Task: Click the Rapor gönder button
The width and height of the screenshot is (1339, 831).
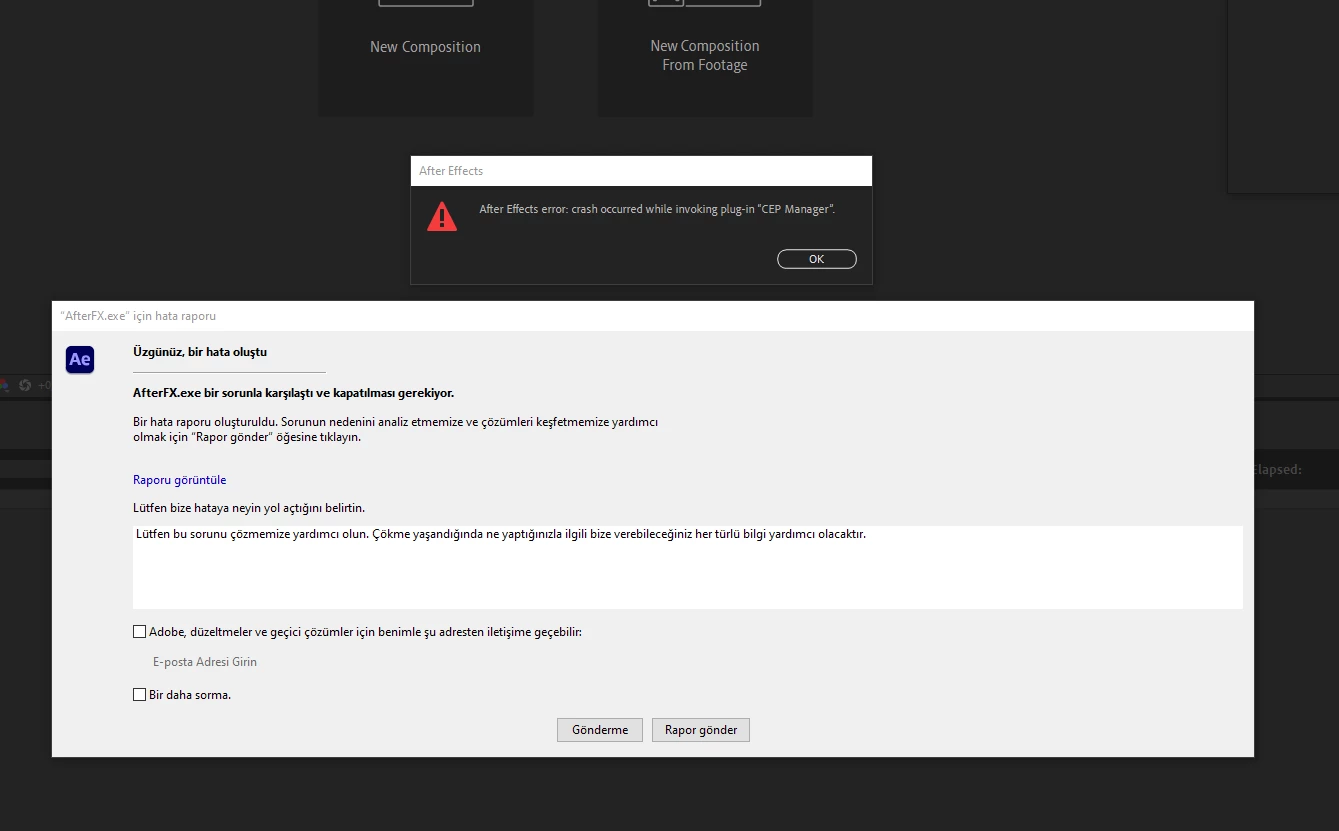Action: (x=701, y=730)
